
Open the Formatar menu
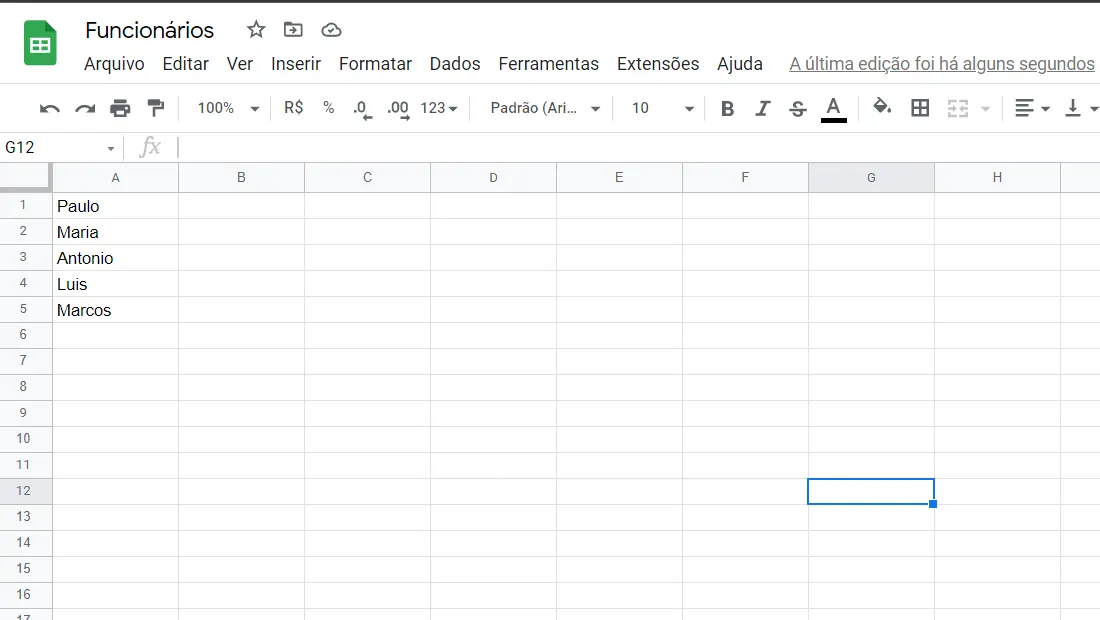click(x=375, y=64)
